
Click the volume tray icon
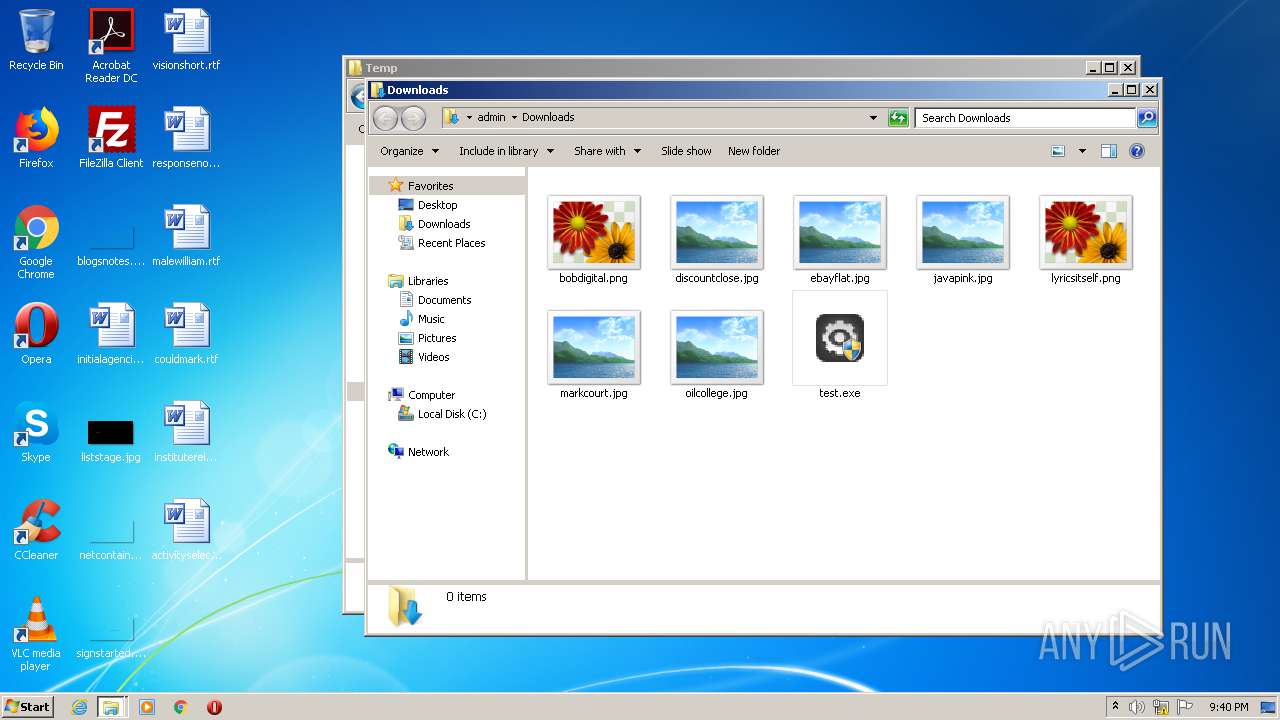(1137, 707)
